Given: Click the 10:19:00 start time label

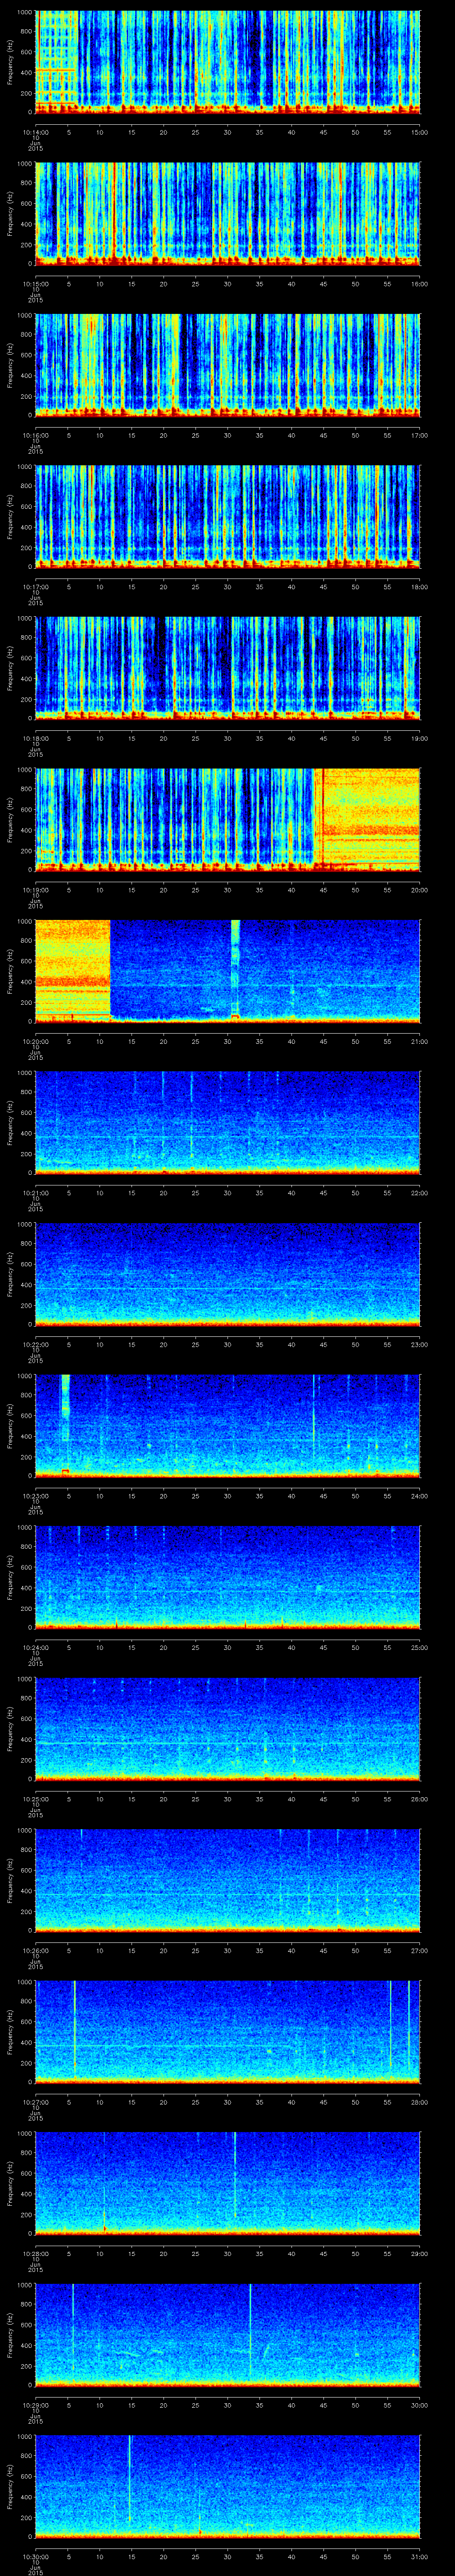Looking at the screenshot, I should [x=36, y=890].
